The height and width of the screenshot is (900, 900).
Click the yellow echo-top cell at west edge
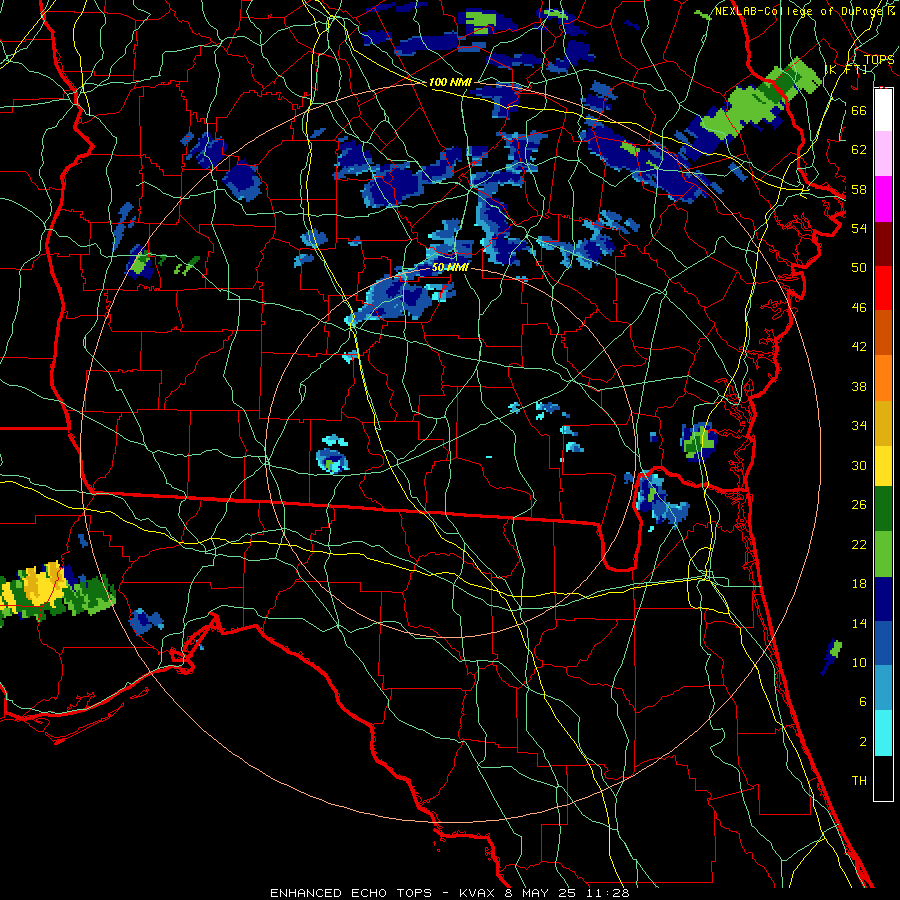(x=37, y=587)
